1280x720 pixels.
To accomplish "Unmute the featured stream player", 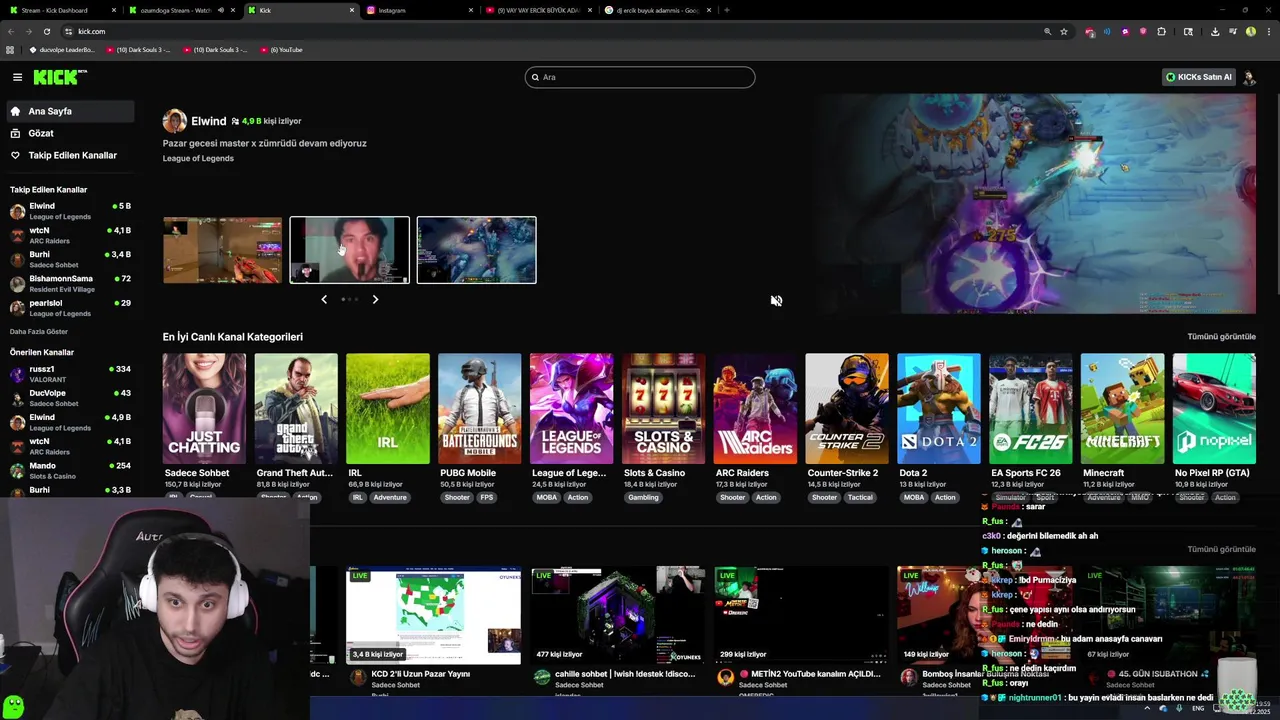I will tap(776, 301).
